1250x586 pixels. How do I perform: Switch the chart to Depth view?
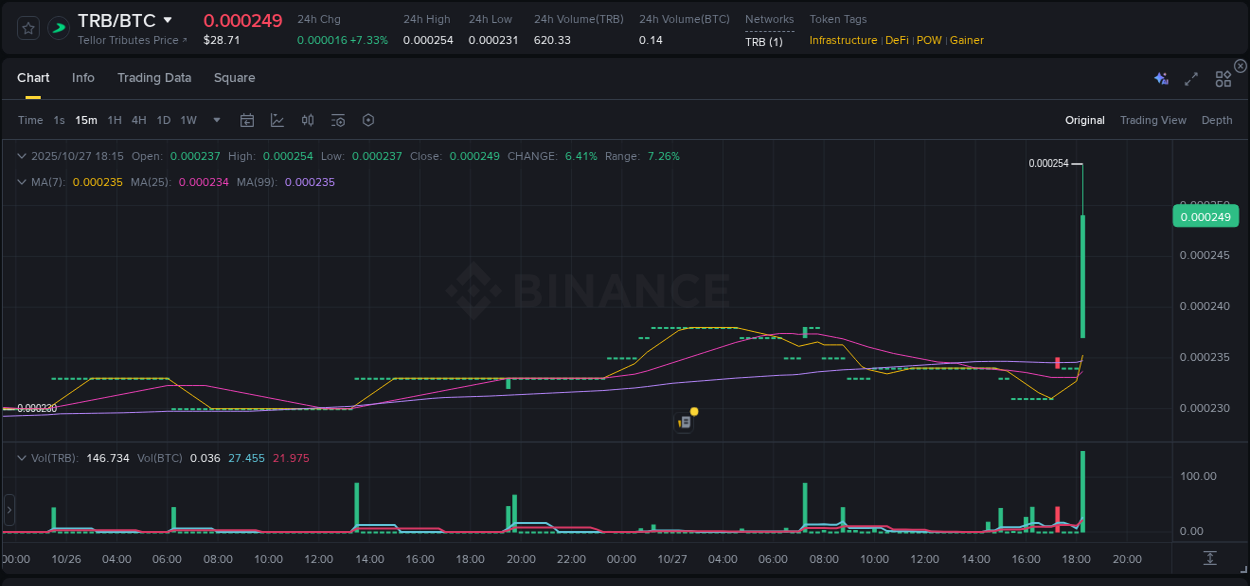tap(1216, 120)
